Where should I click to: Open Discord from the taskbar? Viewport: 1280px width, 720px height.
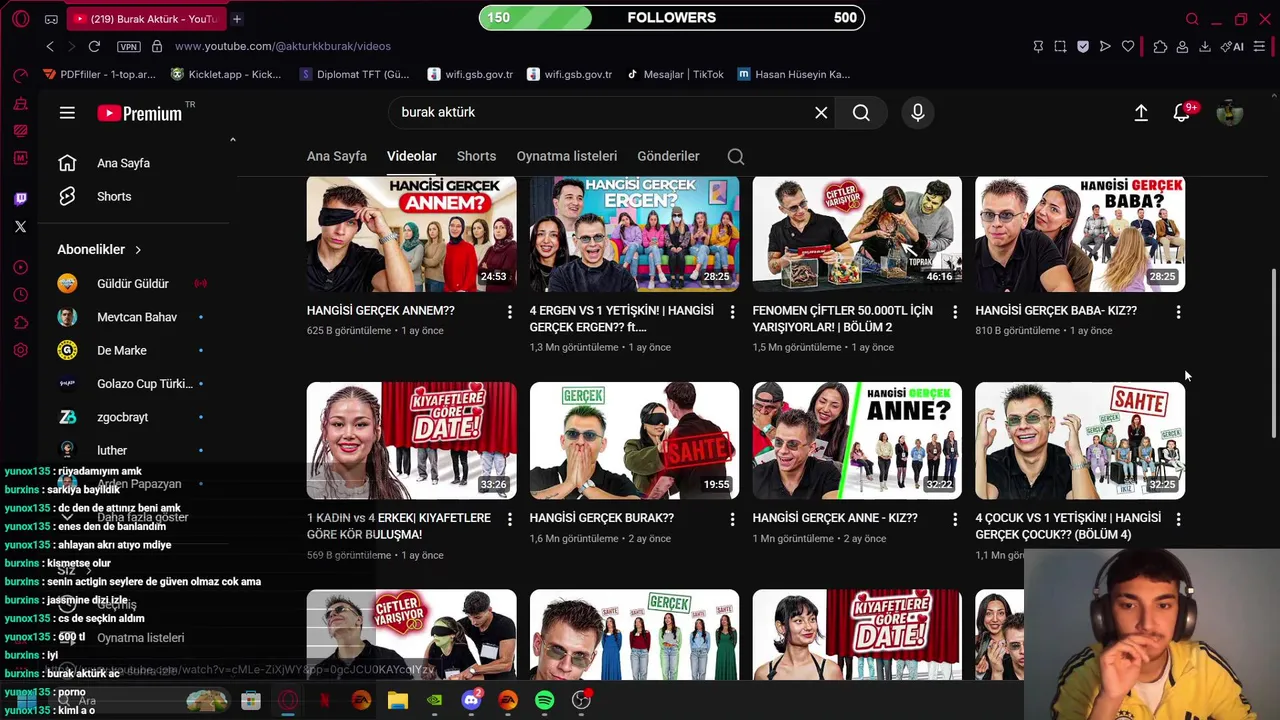coord(471,700)
